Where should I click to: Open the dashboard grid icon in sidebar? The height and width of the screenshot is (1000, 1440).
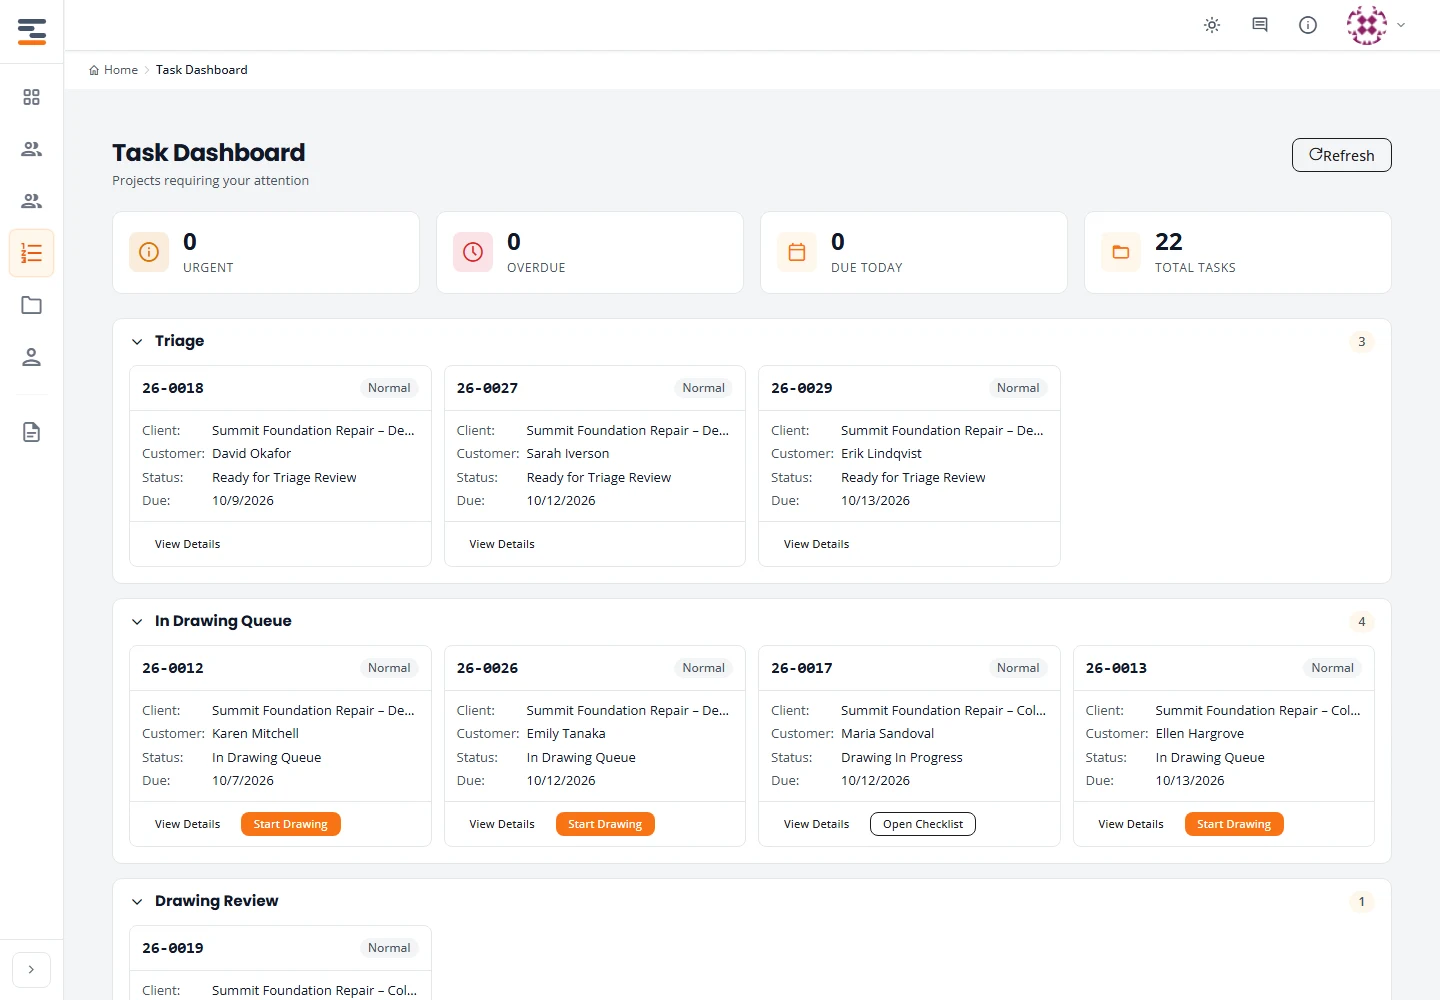[x=32, y=97]
